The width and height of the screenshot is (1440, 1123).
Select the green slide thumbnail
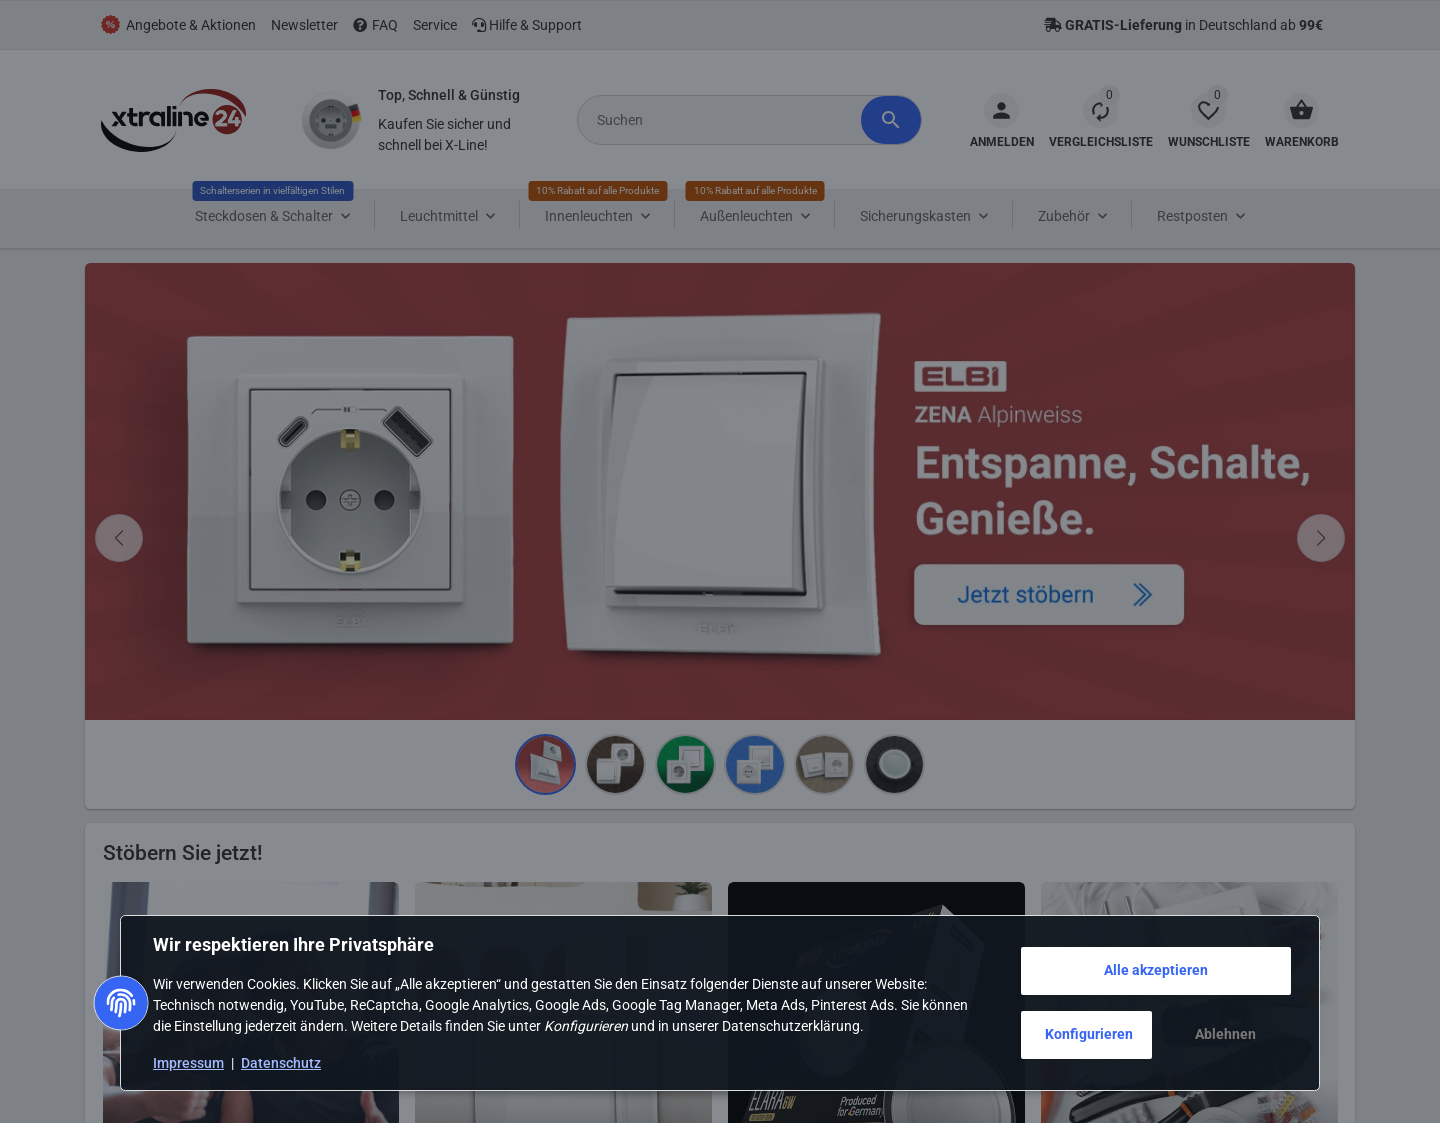(685, 764)
